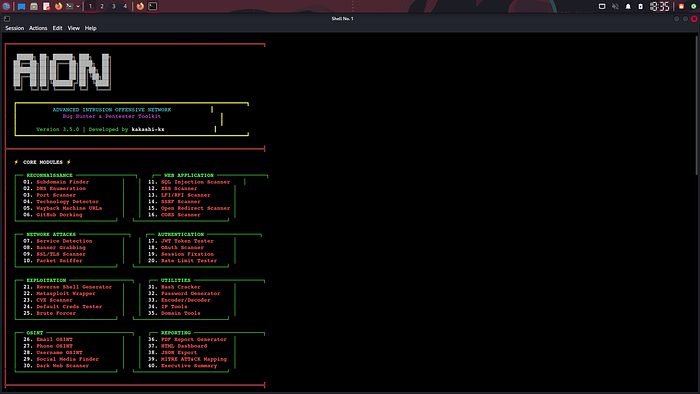This screenshot has height=394, width=700.
Task: Click the 'Executive Summary' entry
Action: pos(188,365)
